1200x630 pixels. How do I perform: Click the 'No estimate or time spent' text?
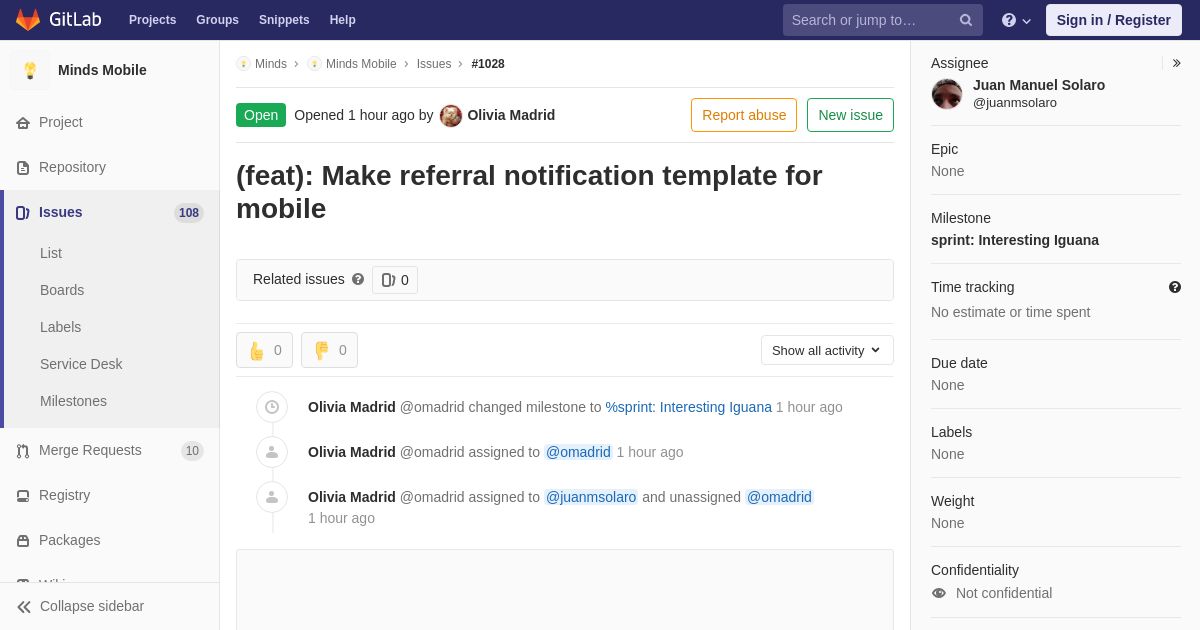coord(1011,312)
